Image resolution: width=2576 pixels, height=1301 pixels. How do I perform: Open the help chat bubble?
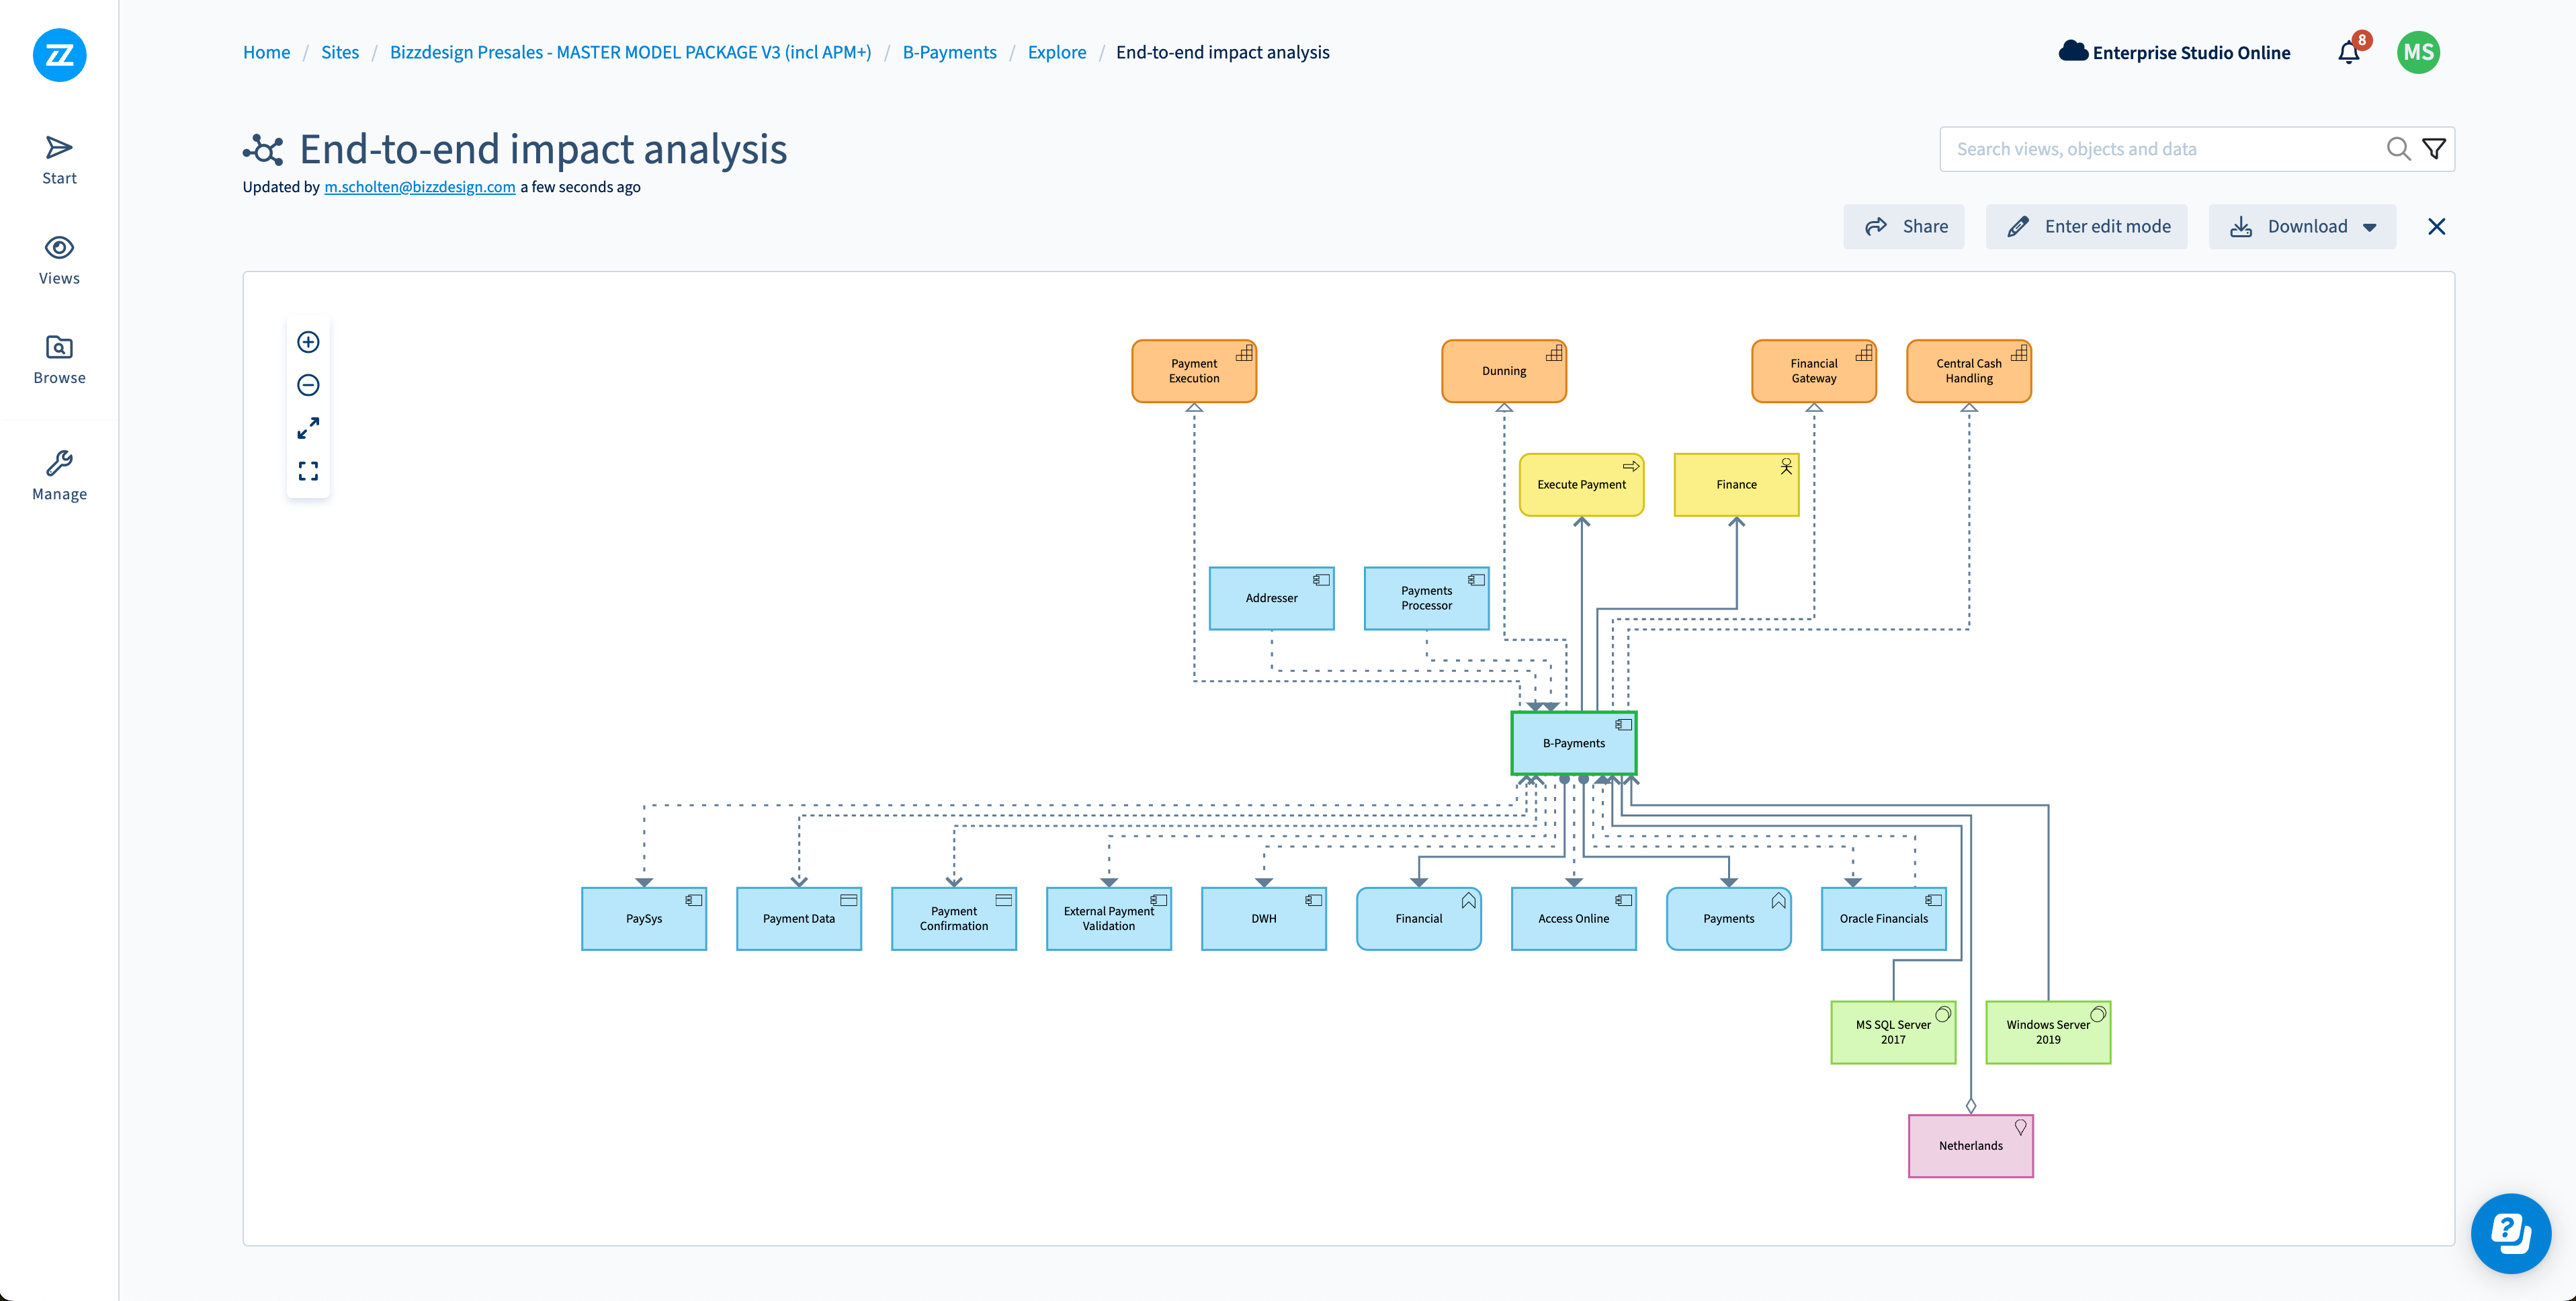pos(2511,1233)
